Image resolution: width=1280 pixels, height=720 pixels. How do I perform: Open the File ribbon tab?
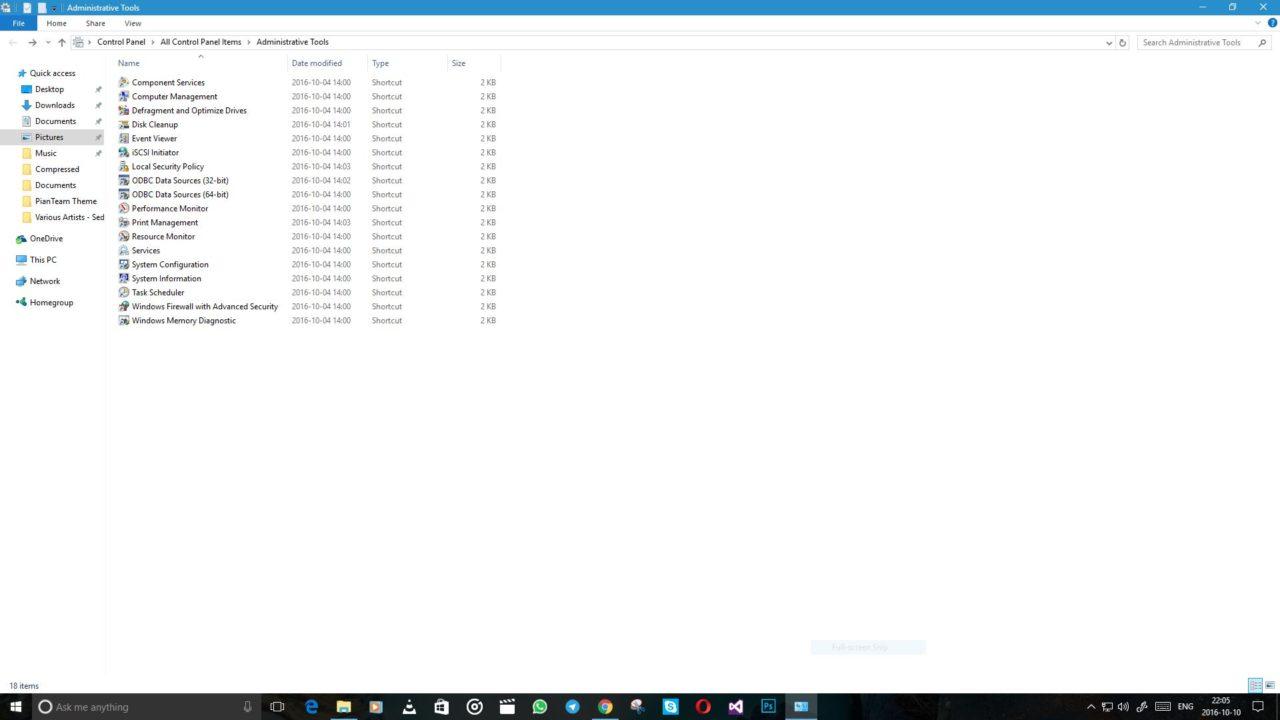coord(18,23)
